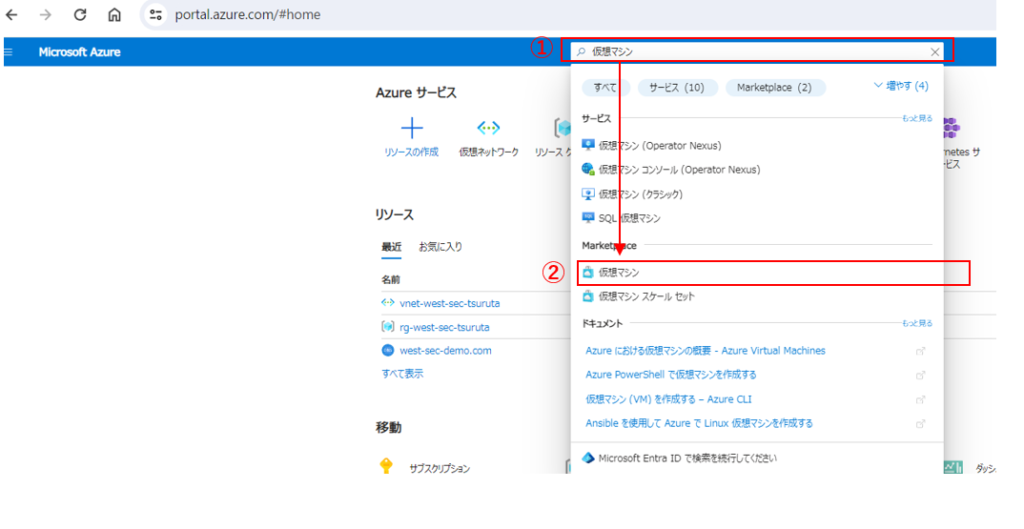Viewport: 1024px width, 529px height.
Task: Open Azure における仮想マシンの概要 document
Action: click(x=705, y=351)
